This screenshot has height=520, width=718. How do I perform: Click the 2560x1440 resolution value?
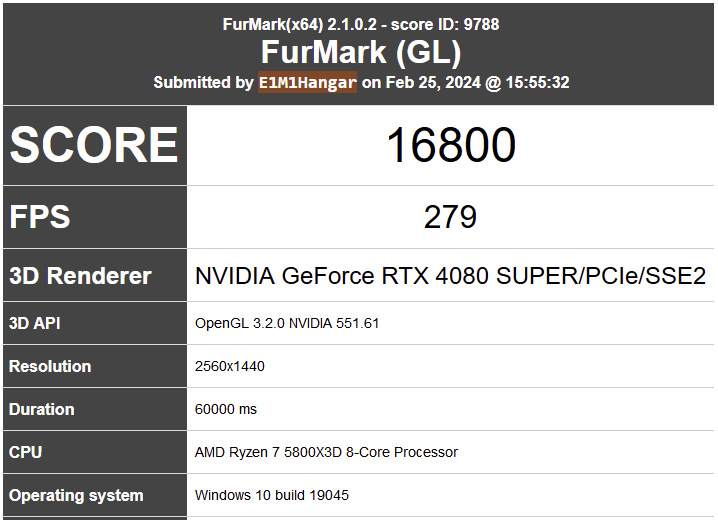click(x=229, y=366)
